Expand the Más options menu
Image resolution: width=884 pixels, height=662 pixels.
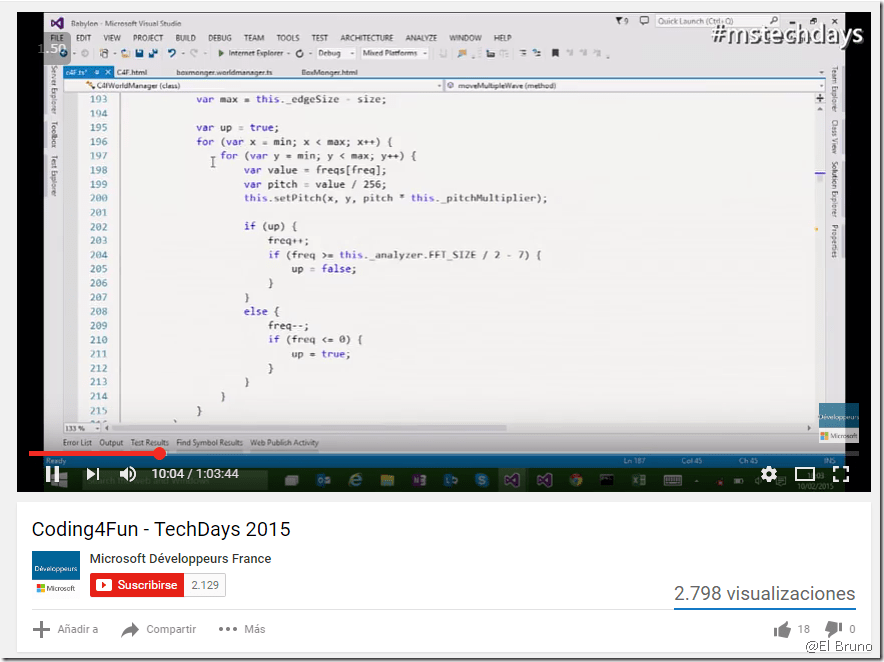pyautogui.click(x=228, y=629)
